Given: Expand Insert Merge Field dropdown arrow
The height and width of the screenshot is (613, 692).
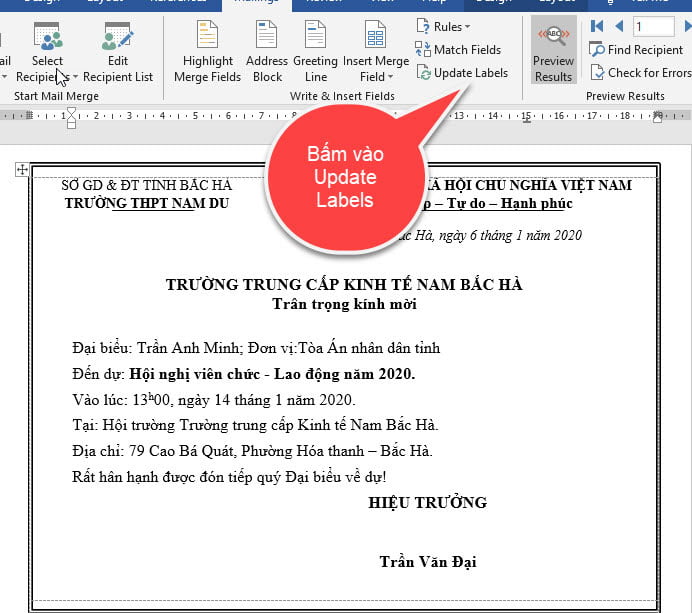Looking at the screenshot, I should [391, 77].
